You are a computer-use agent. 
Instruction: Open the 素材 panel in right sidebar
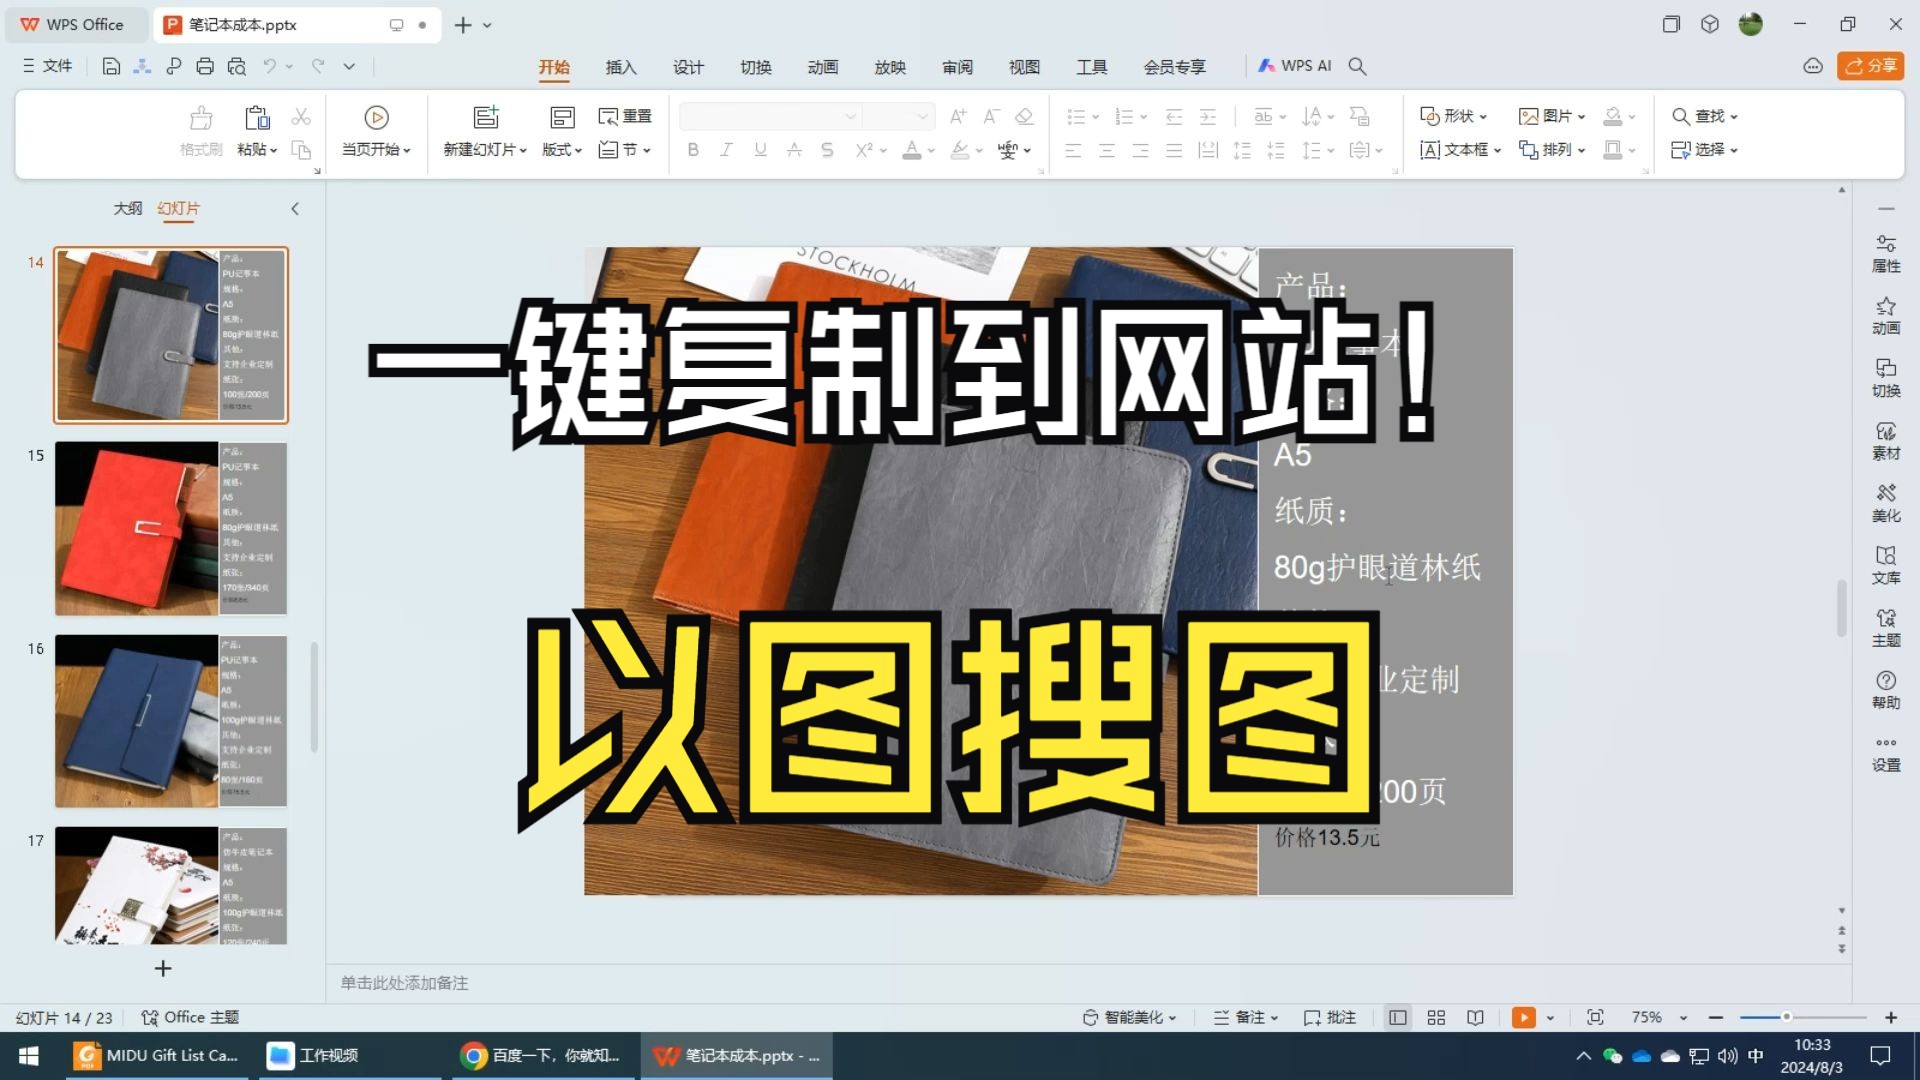(x=1886, y=441)
